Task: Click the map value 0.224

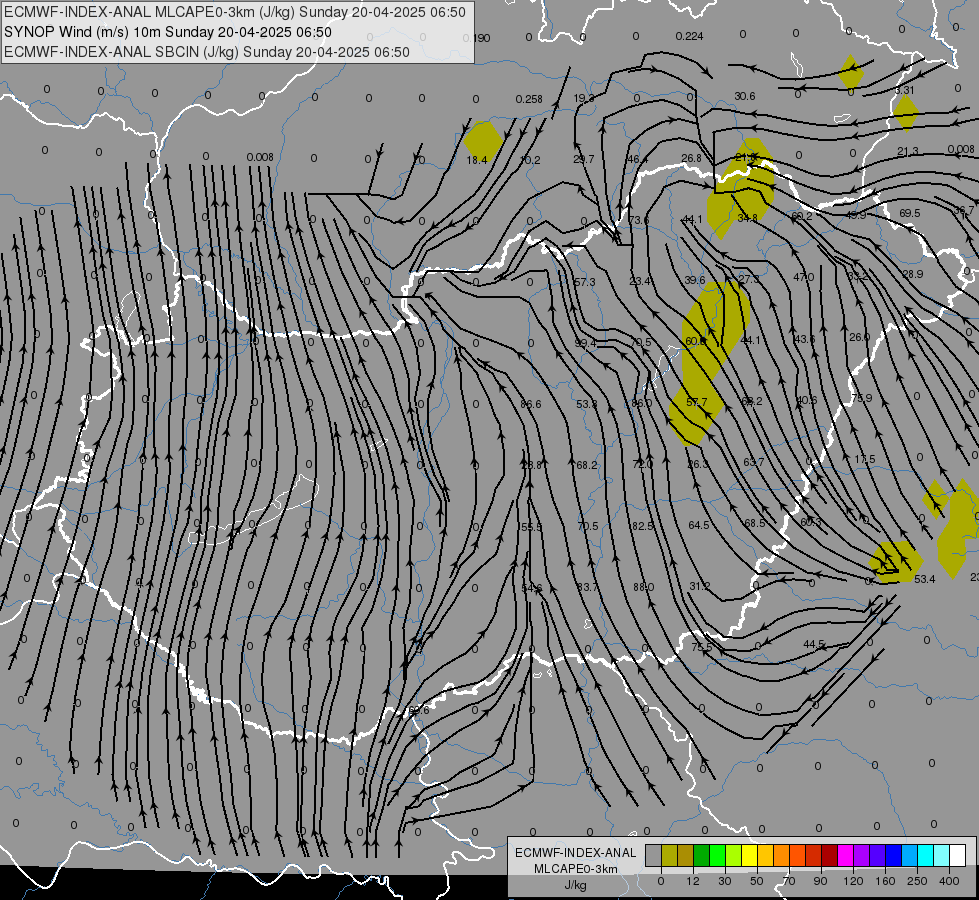Action: click(x=689, y=36)
